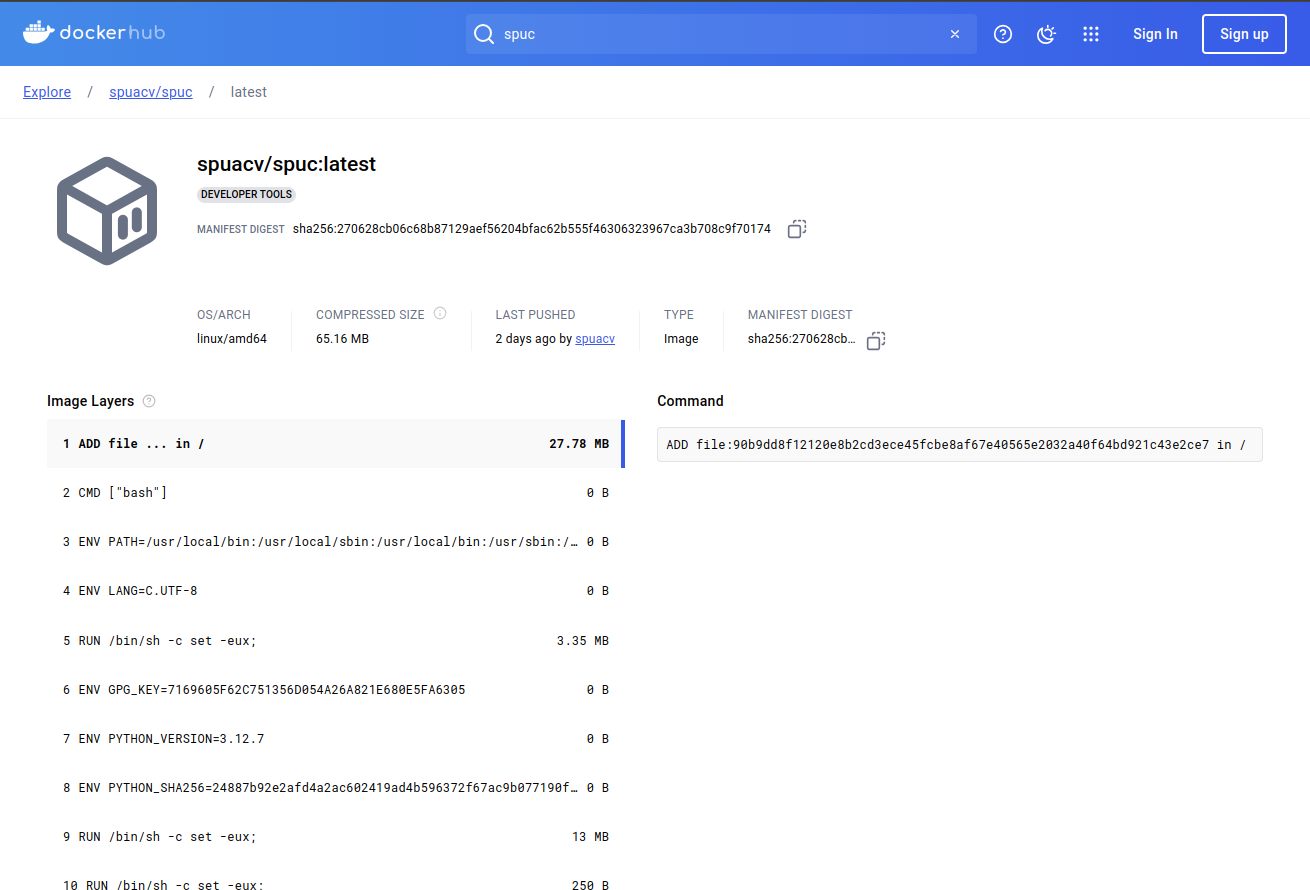Copy the truncated manifest digest sha256:270628cb
Image resolution: width=1310 pixels, height=890 pixels.
pos(876,340)
